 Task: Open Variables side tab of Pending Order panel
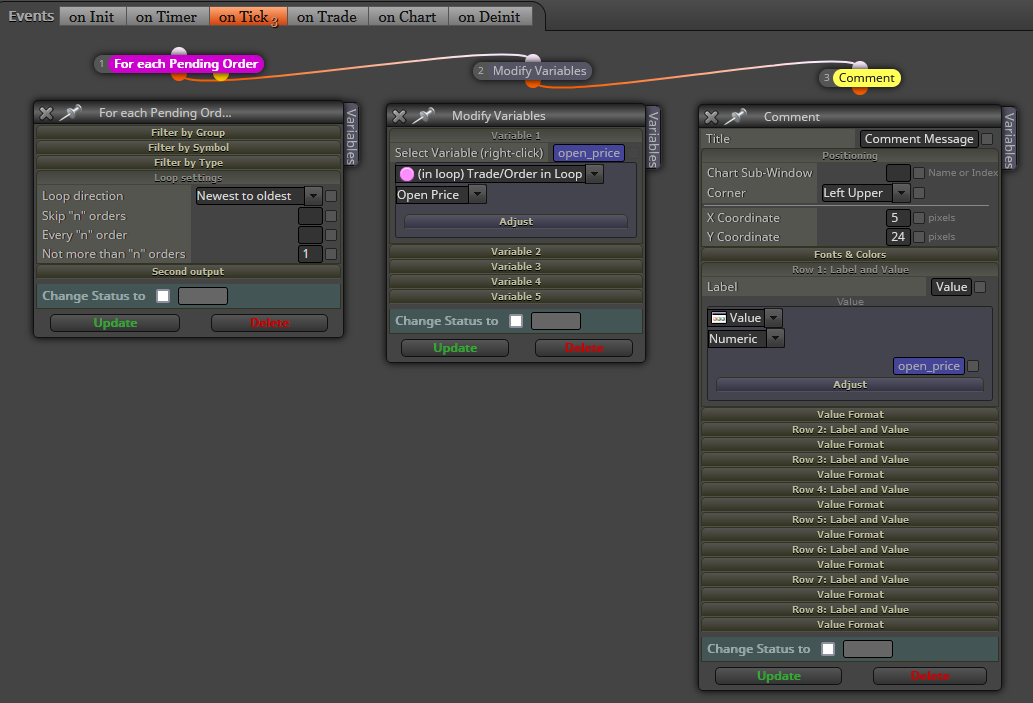click(x=351, y=136)
